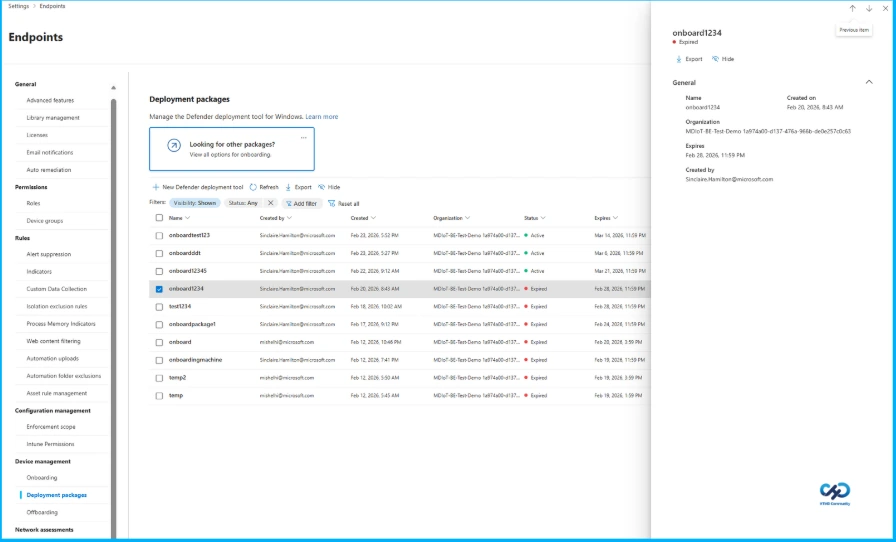Open the Status: Any filter chip
896x542 pixels.
click(243, 203)
